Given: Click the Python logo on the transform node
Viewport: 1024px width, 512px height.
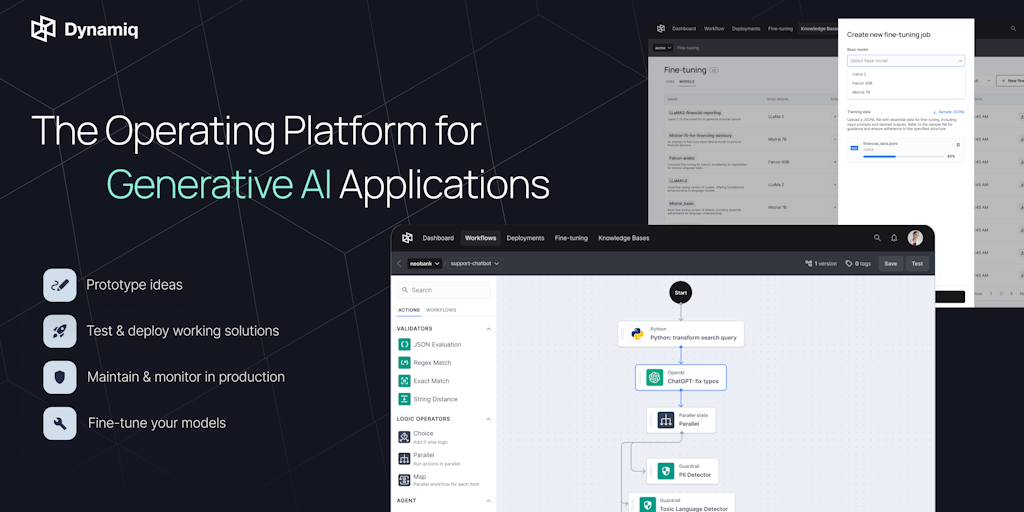Looking at the screenshot, I should click(637, 334).
